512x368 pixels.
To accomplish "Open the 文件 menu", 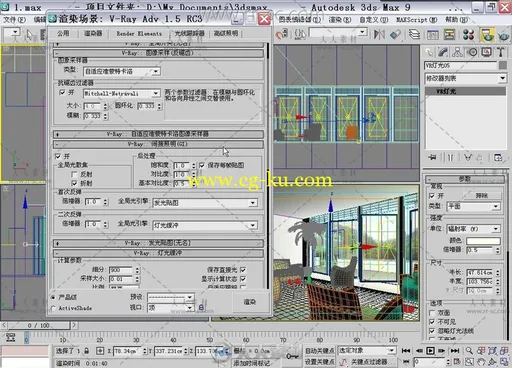I will [14, 20].
